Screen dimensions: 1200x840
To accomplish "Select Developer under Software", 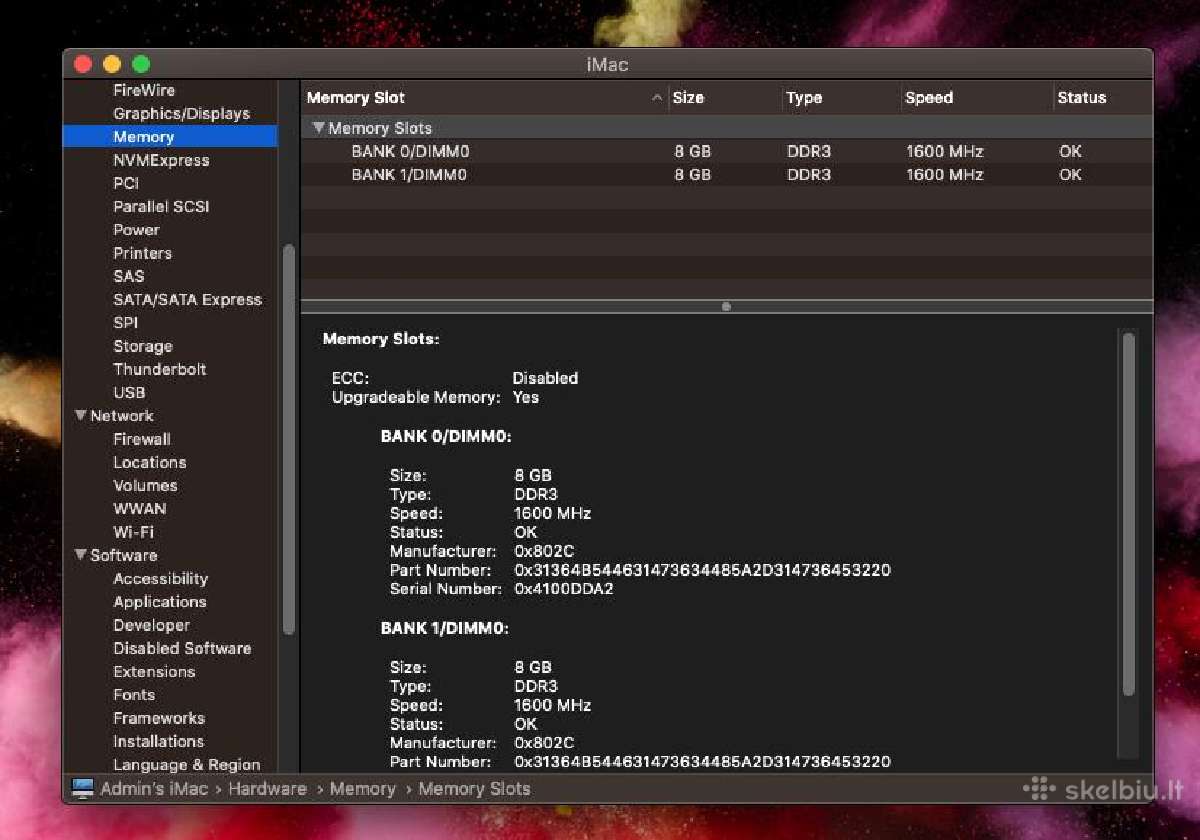I will (x=151, y=625).
